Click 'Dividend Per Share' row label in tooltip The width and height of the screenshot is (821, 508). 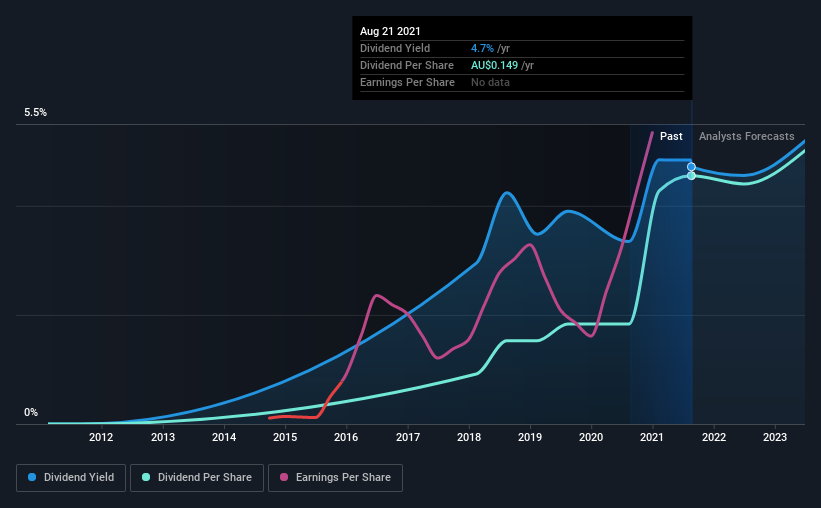coord(407,65)
